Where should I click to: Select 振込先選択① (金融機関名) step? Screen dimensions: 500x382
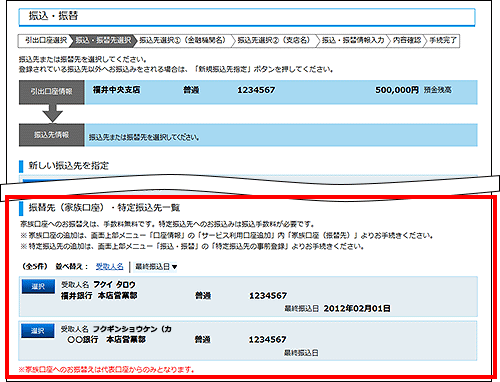point(182,41)
